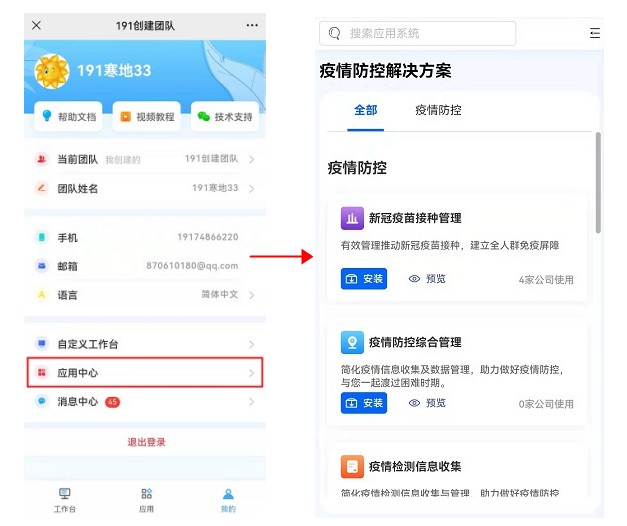Click 退出登录 logout link

[x=146, y=442]
